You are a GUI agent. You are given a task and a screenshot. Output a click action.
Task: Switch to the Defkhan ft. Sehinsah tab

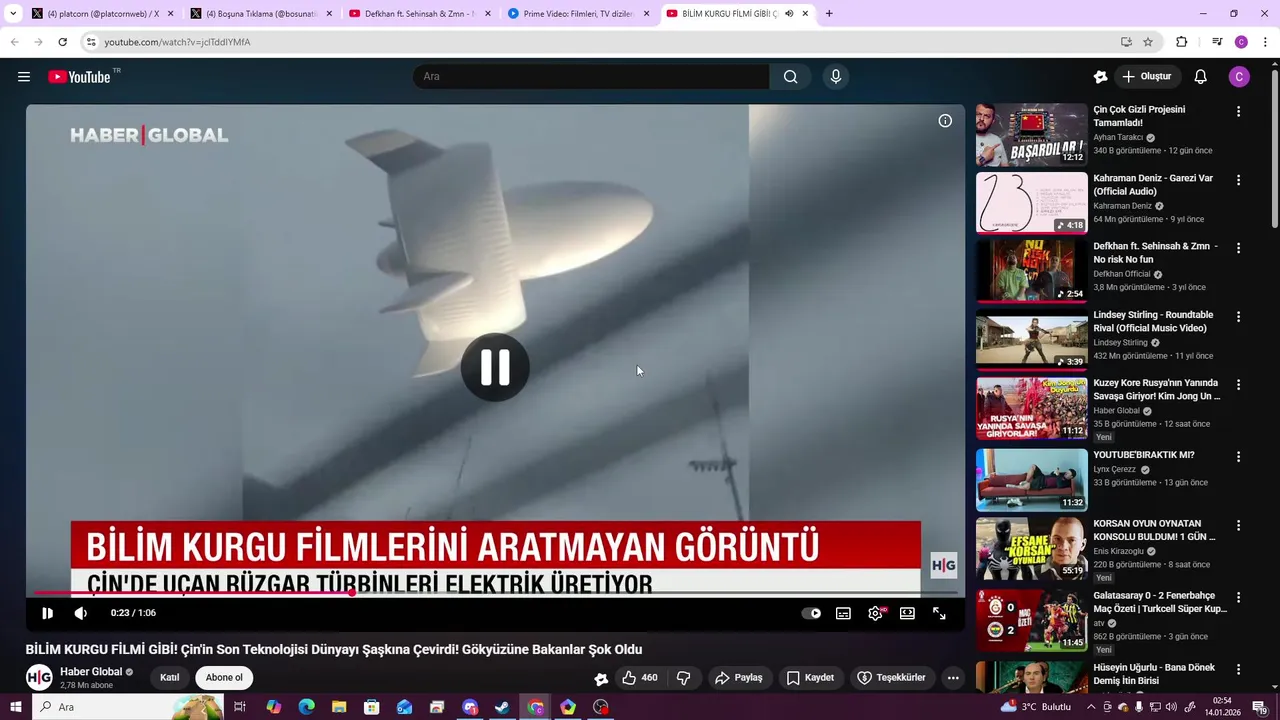point(420,14)
